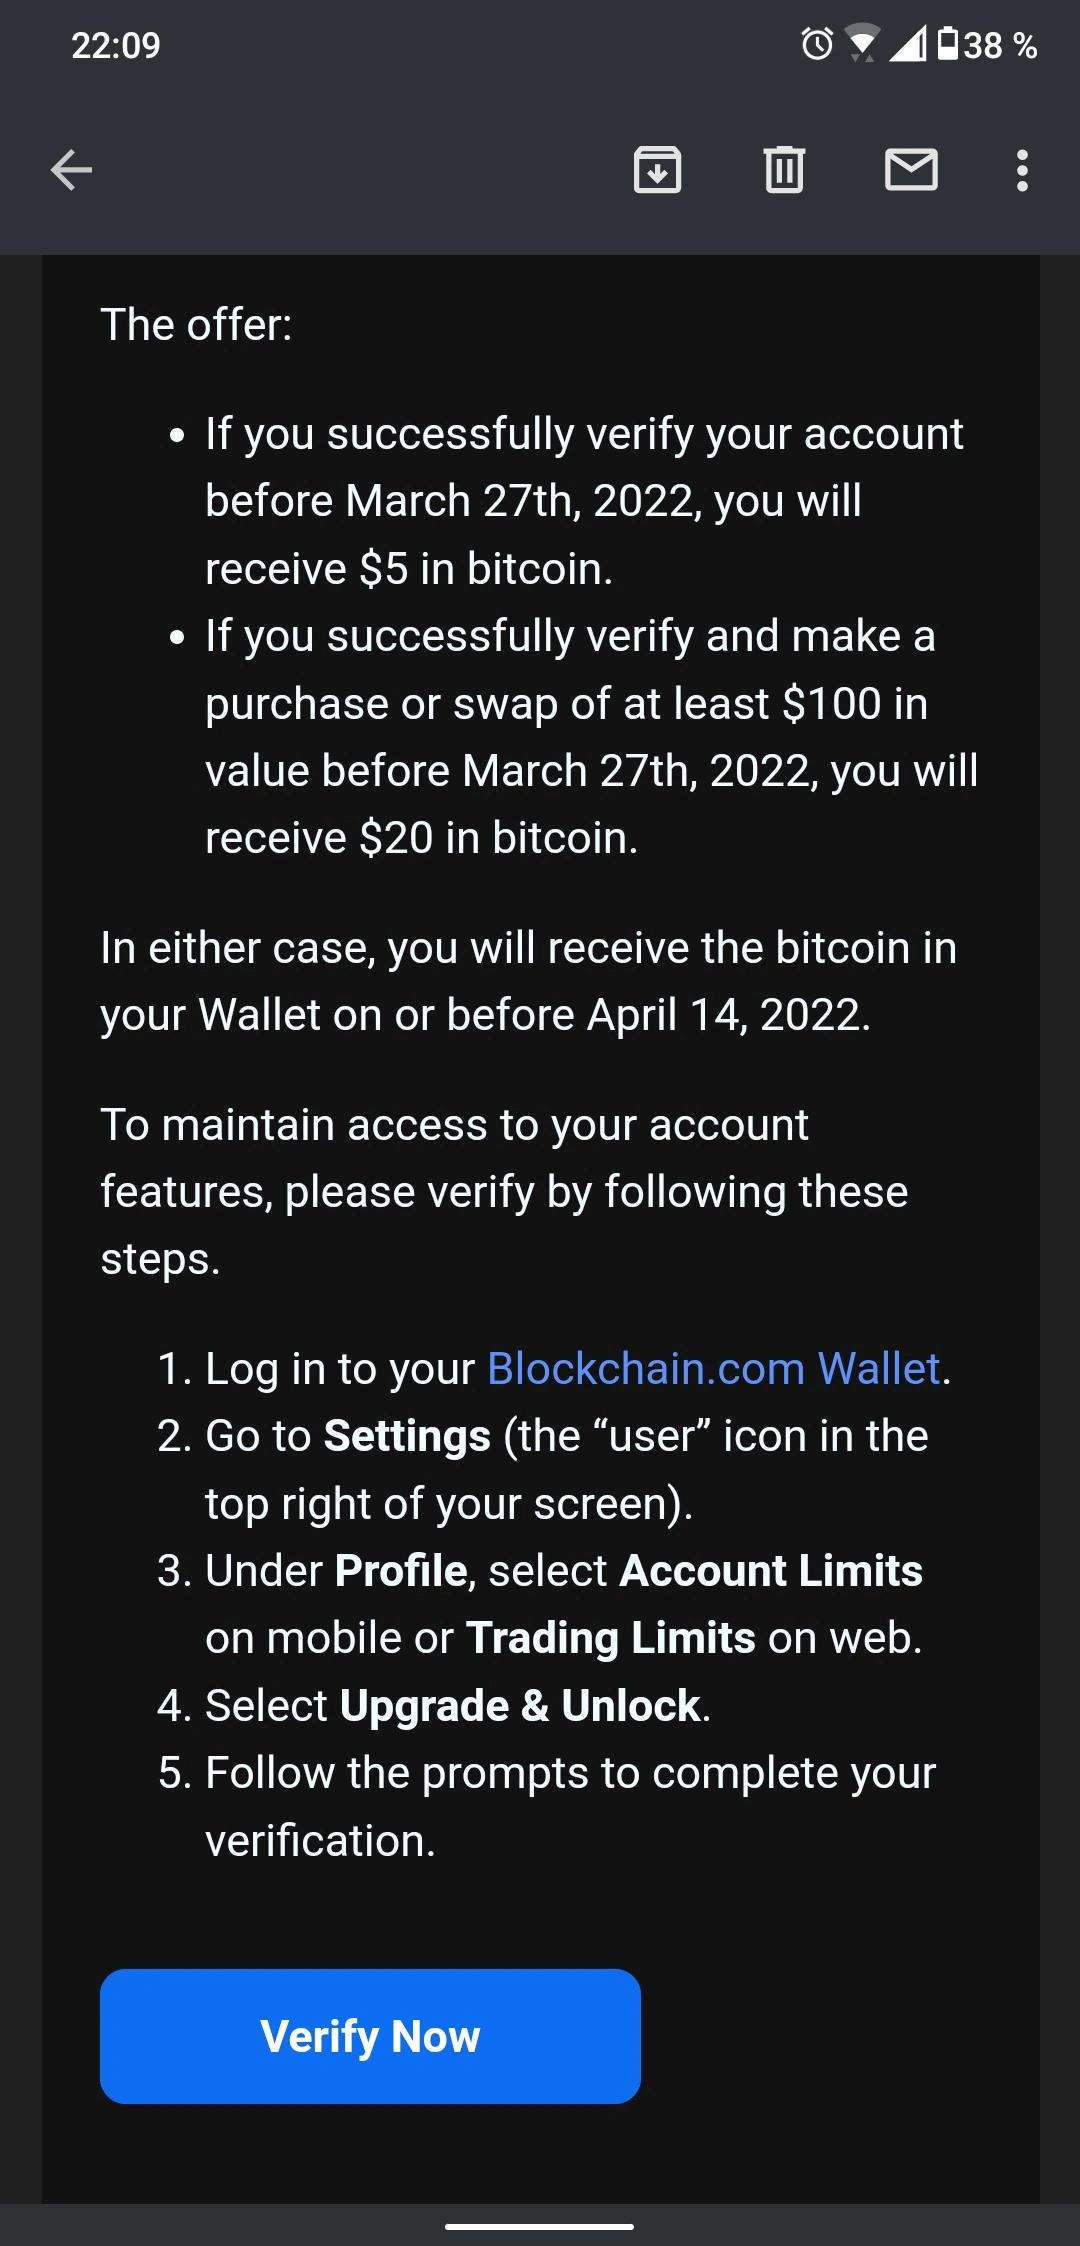Click the blue Verify Now button

pyautogui.click(x=370, y=2036)
